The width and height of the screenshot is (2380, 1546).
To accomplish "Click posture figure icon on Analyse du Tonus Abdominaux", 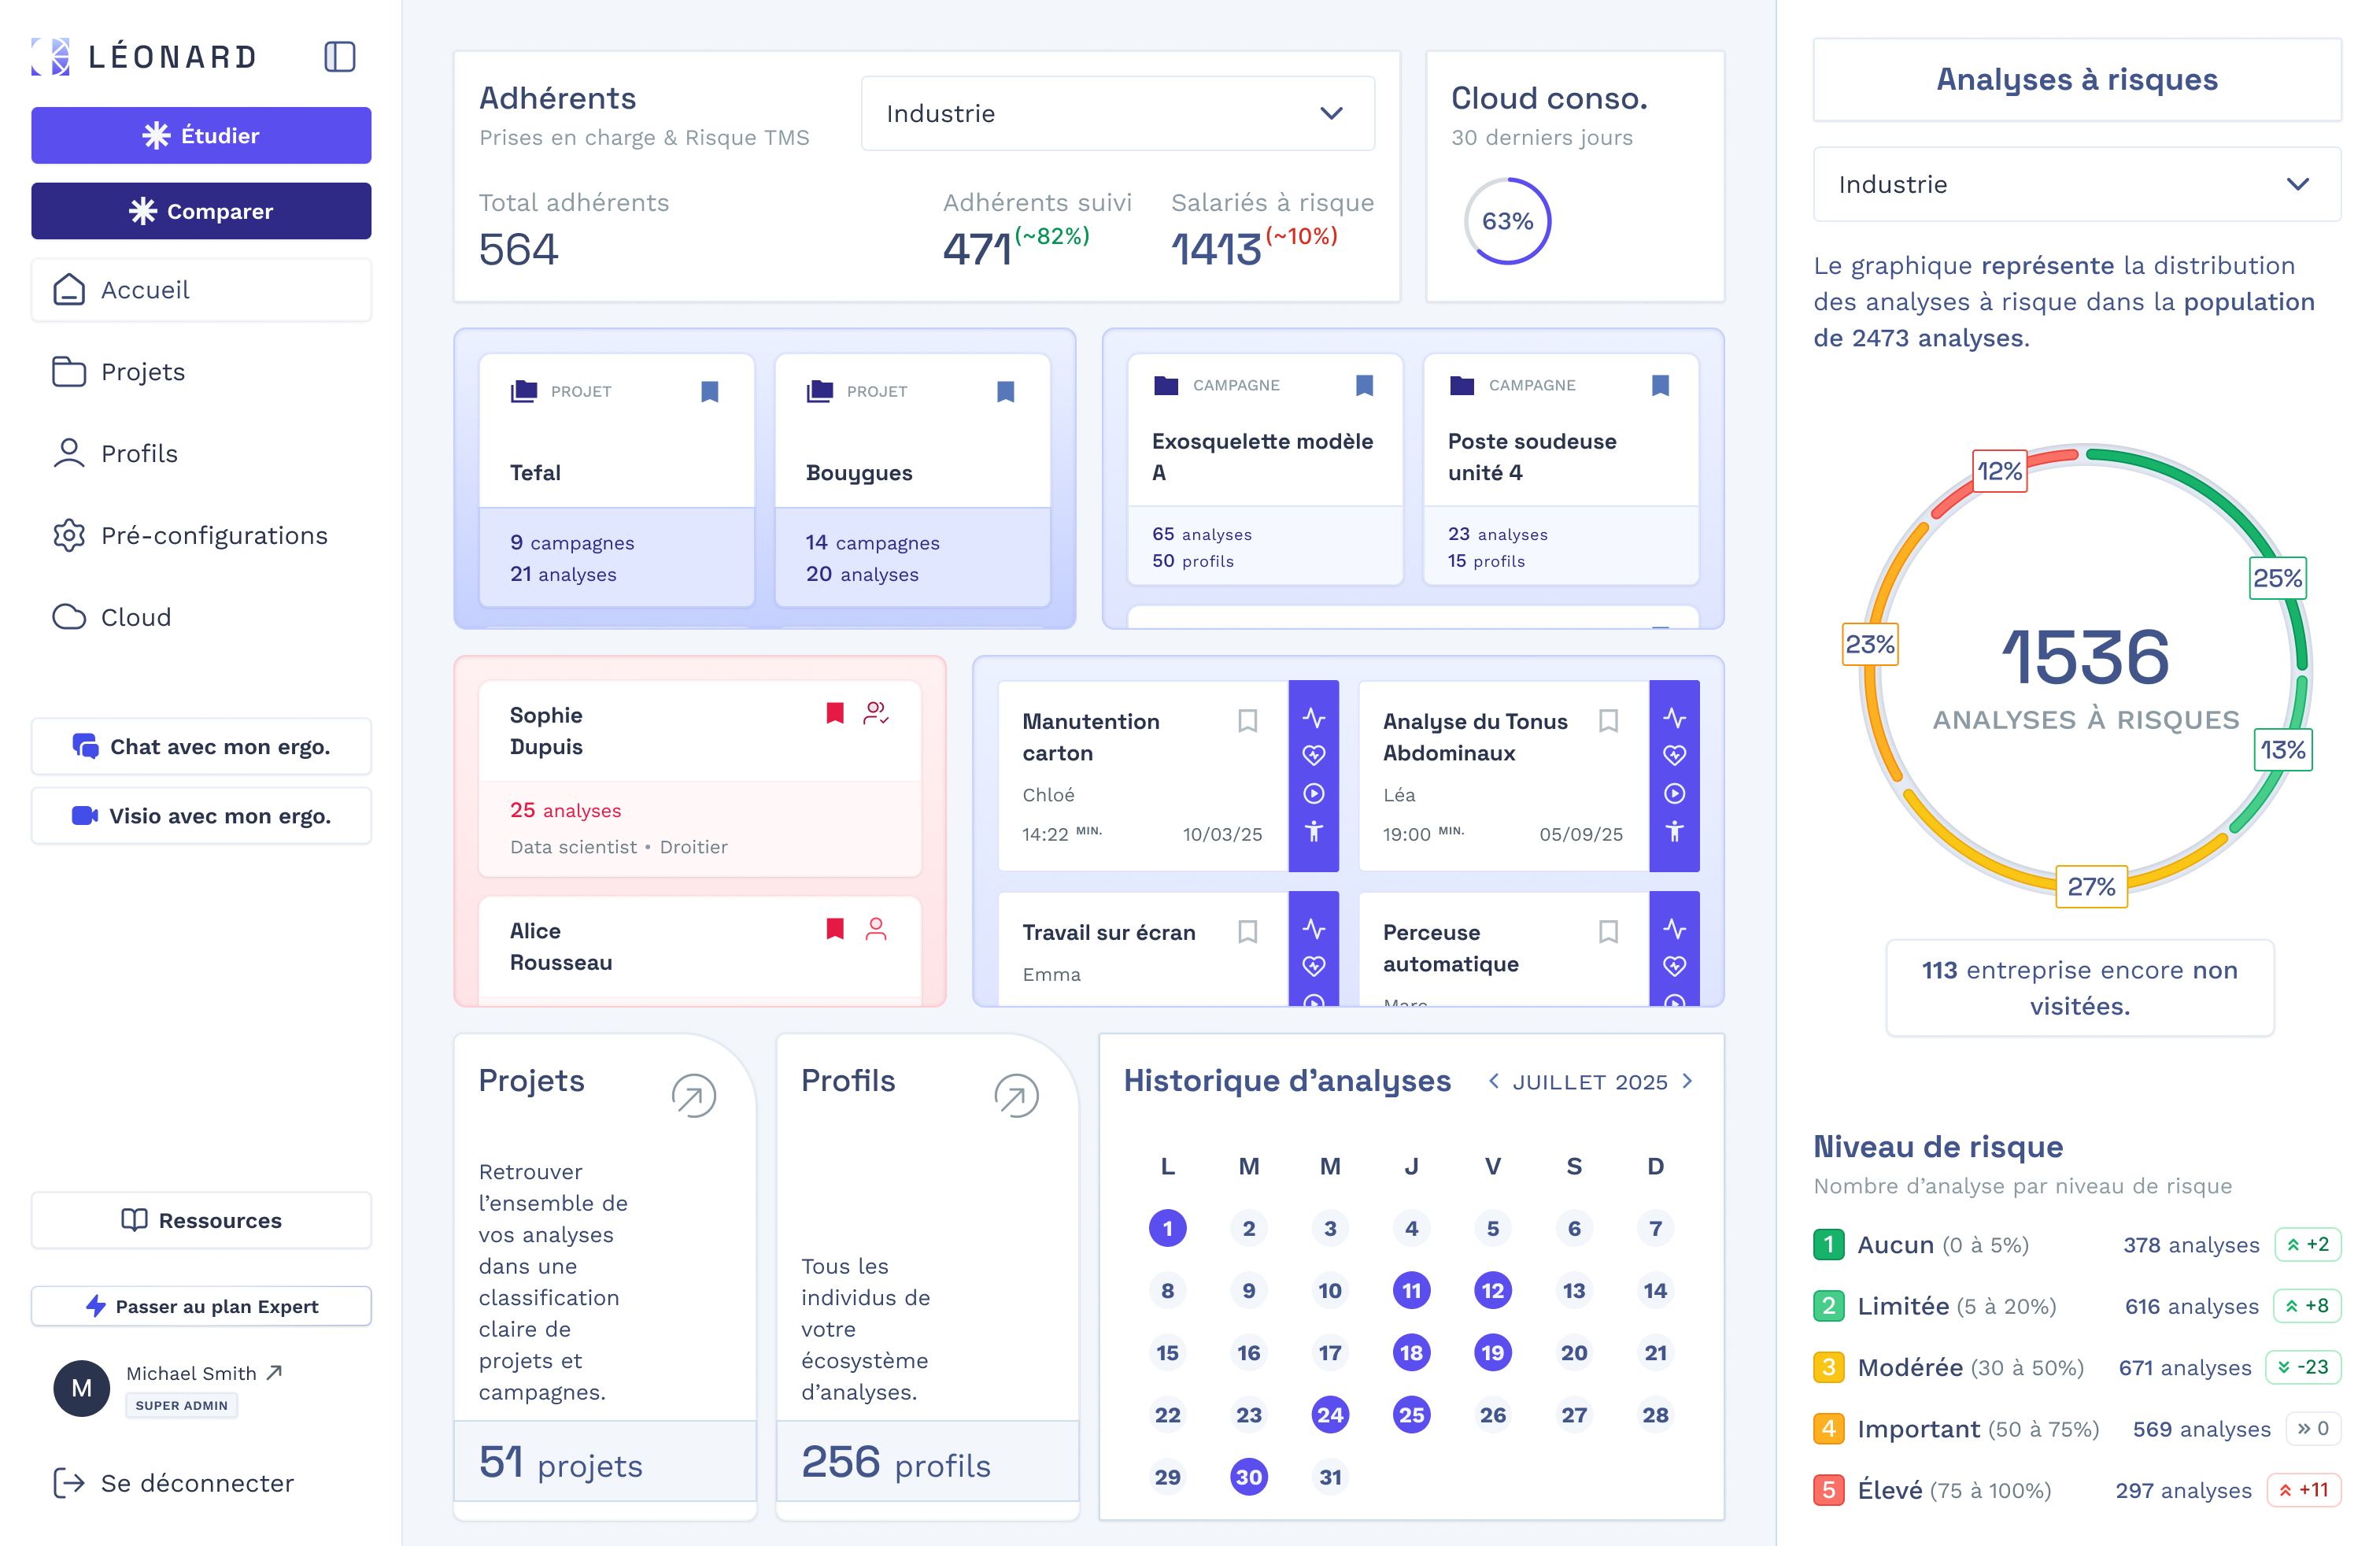I will [x=1675, y=831].
